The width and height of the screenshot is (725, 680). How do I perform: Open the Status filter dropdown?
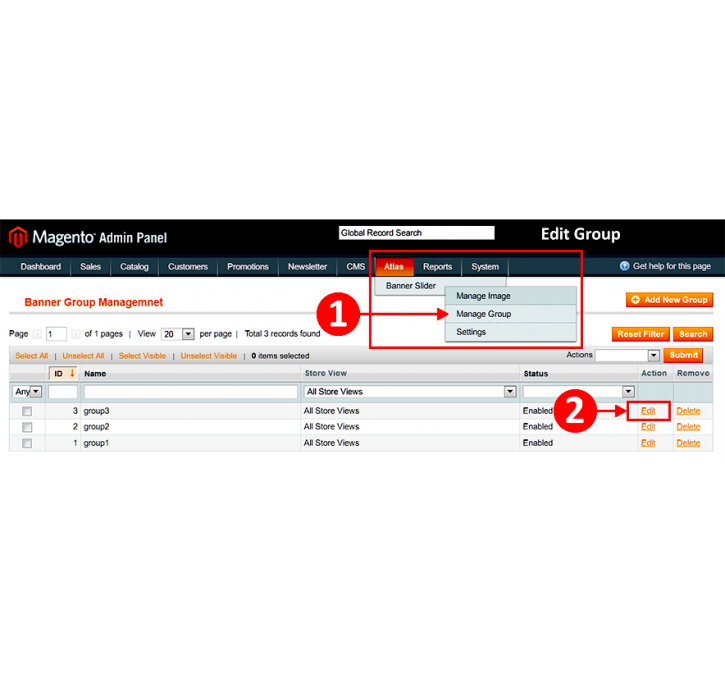click(578, 392)
